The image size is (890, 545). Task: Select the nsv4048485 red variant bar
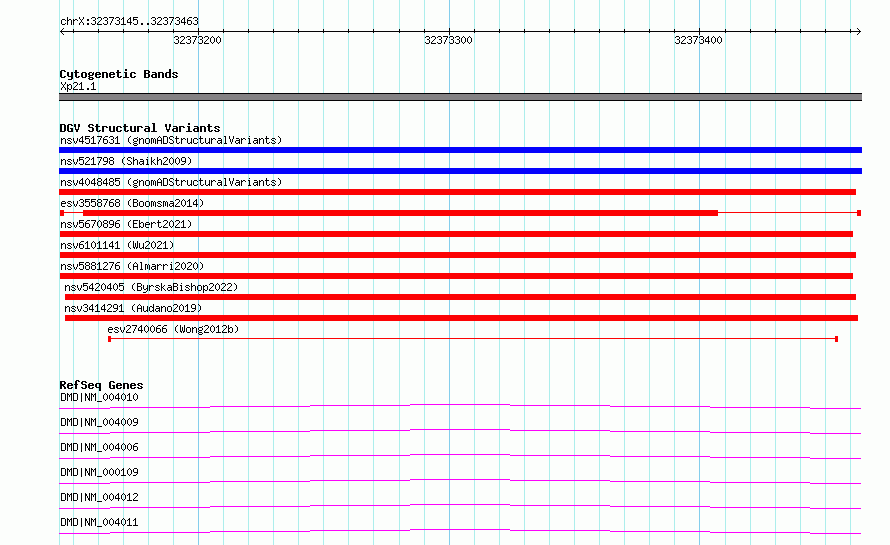tap(457, 192)
